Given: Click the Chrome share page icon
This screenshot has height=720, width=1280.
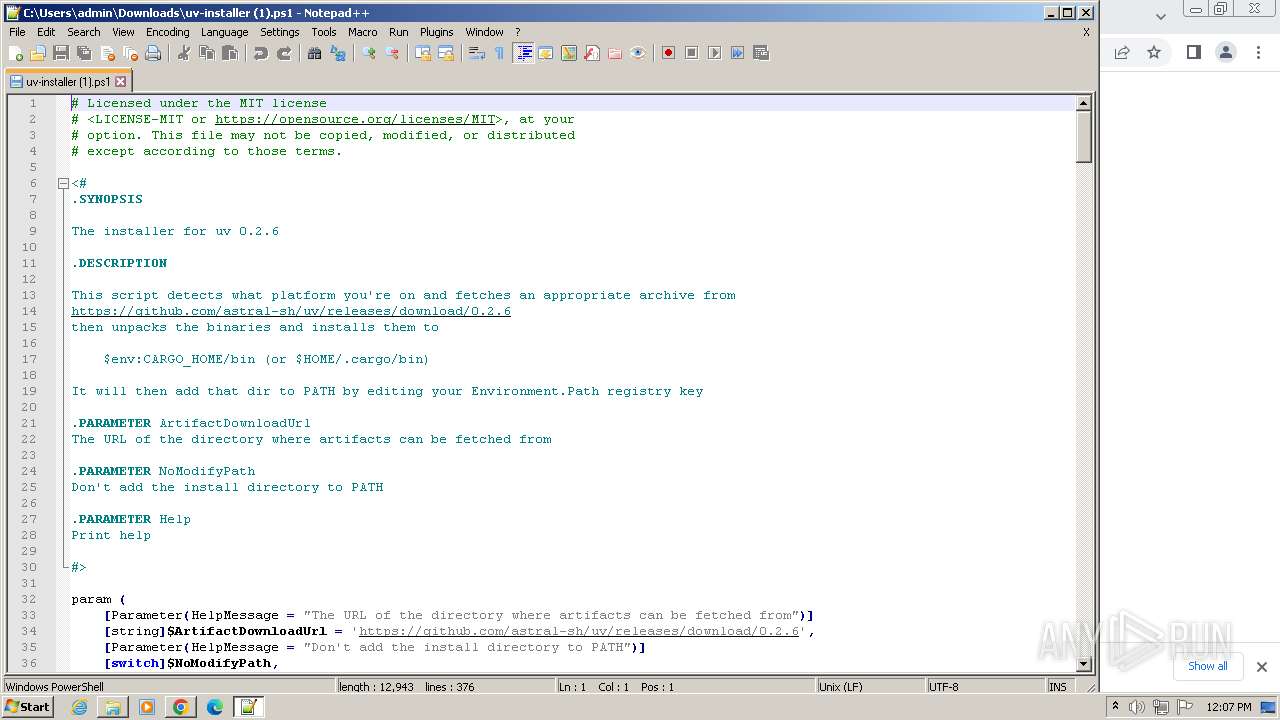Looking at the screenshot, I should (1122, 53).
